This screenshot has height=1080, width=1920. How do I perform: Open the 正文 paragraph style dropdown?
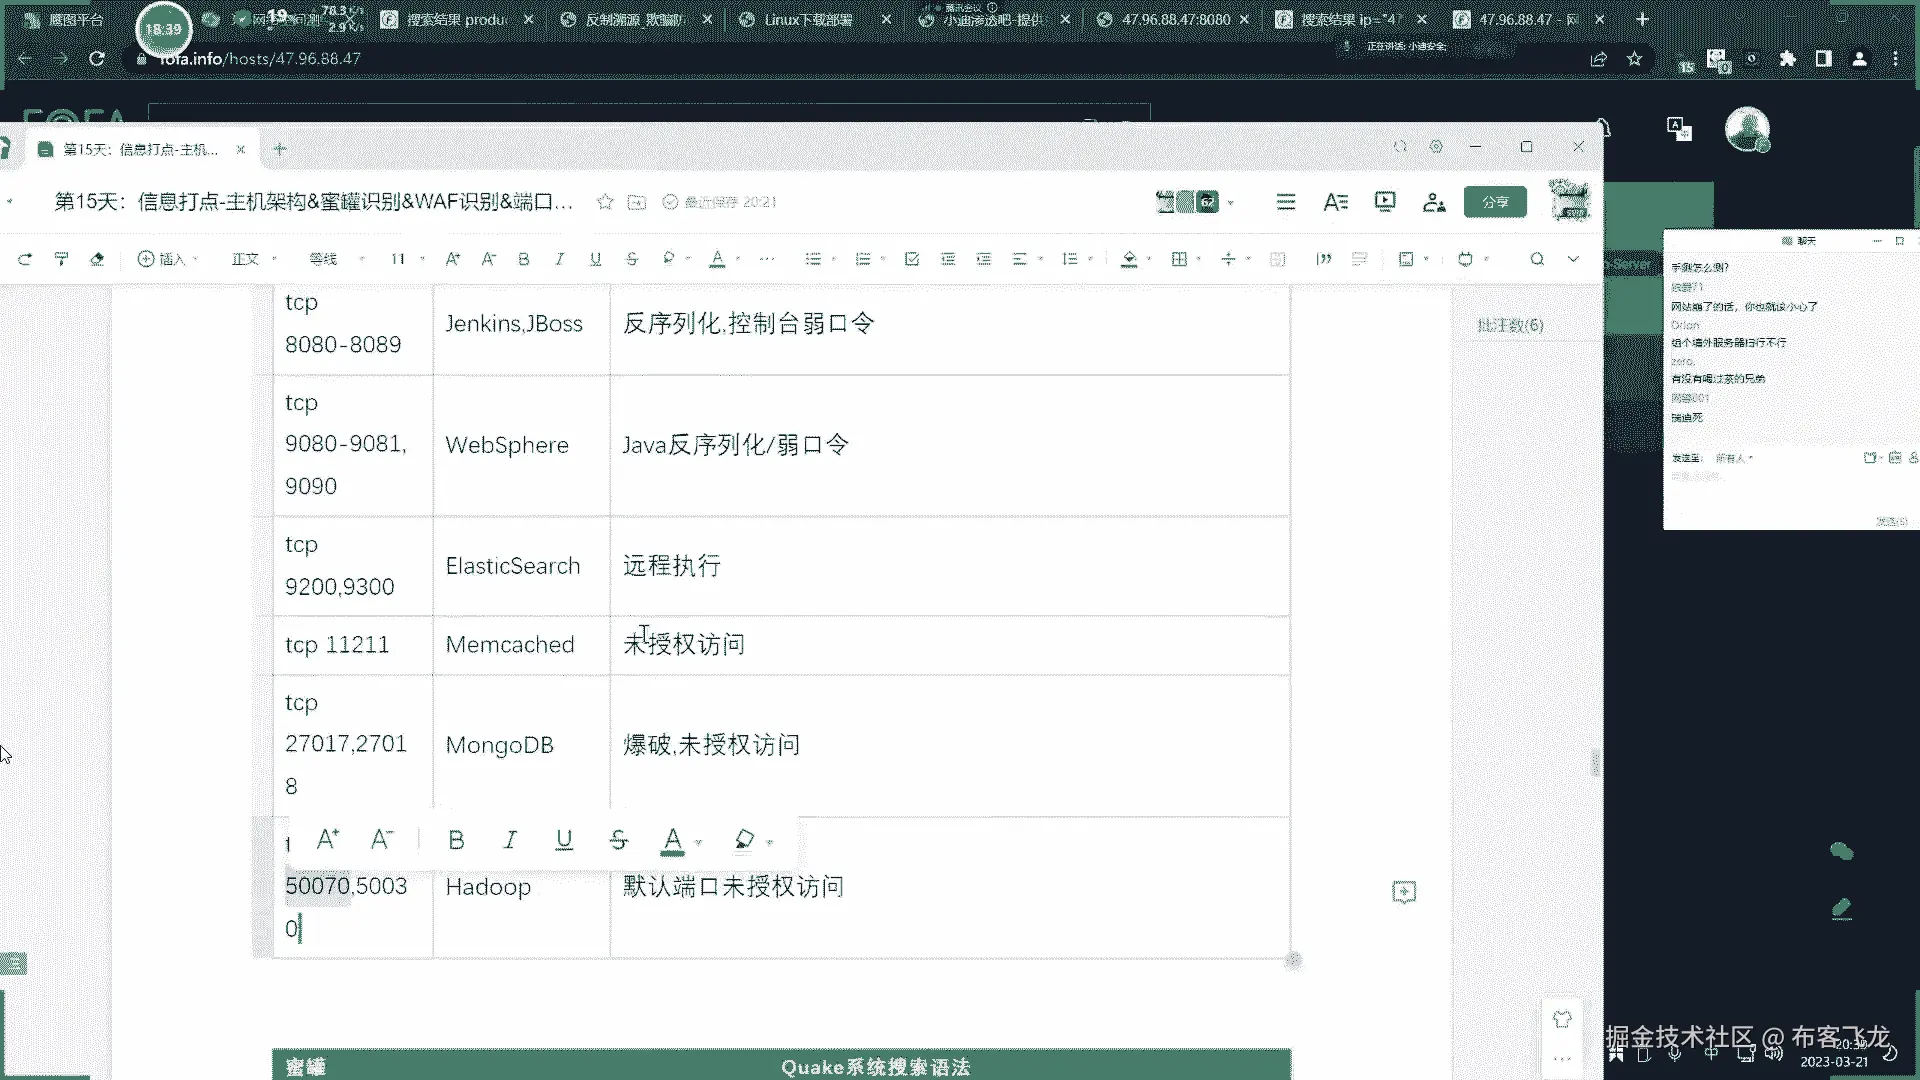(253, 259)
